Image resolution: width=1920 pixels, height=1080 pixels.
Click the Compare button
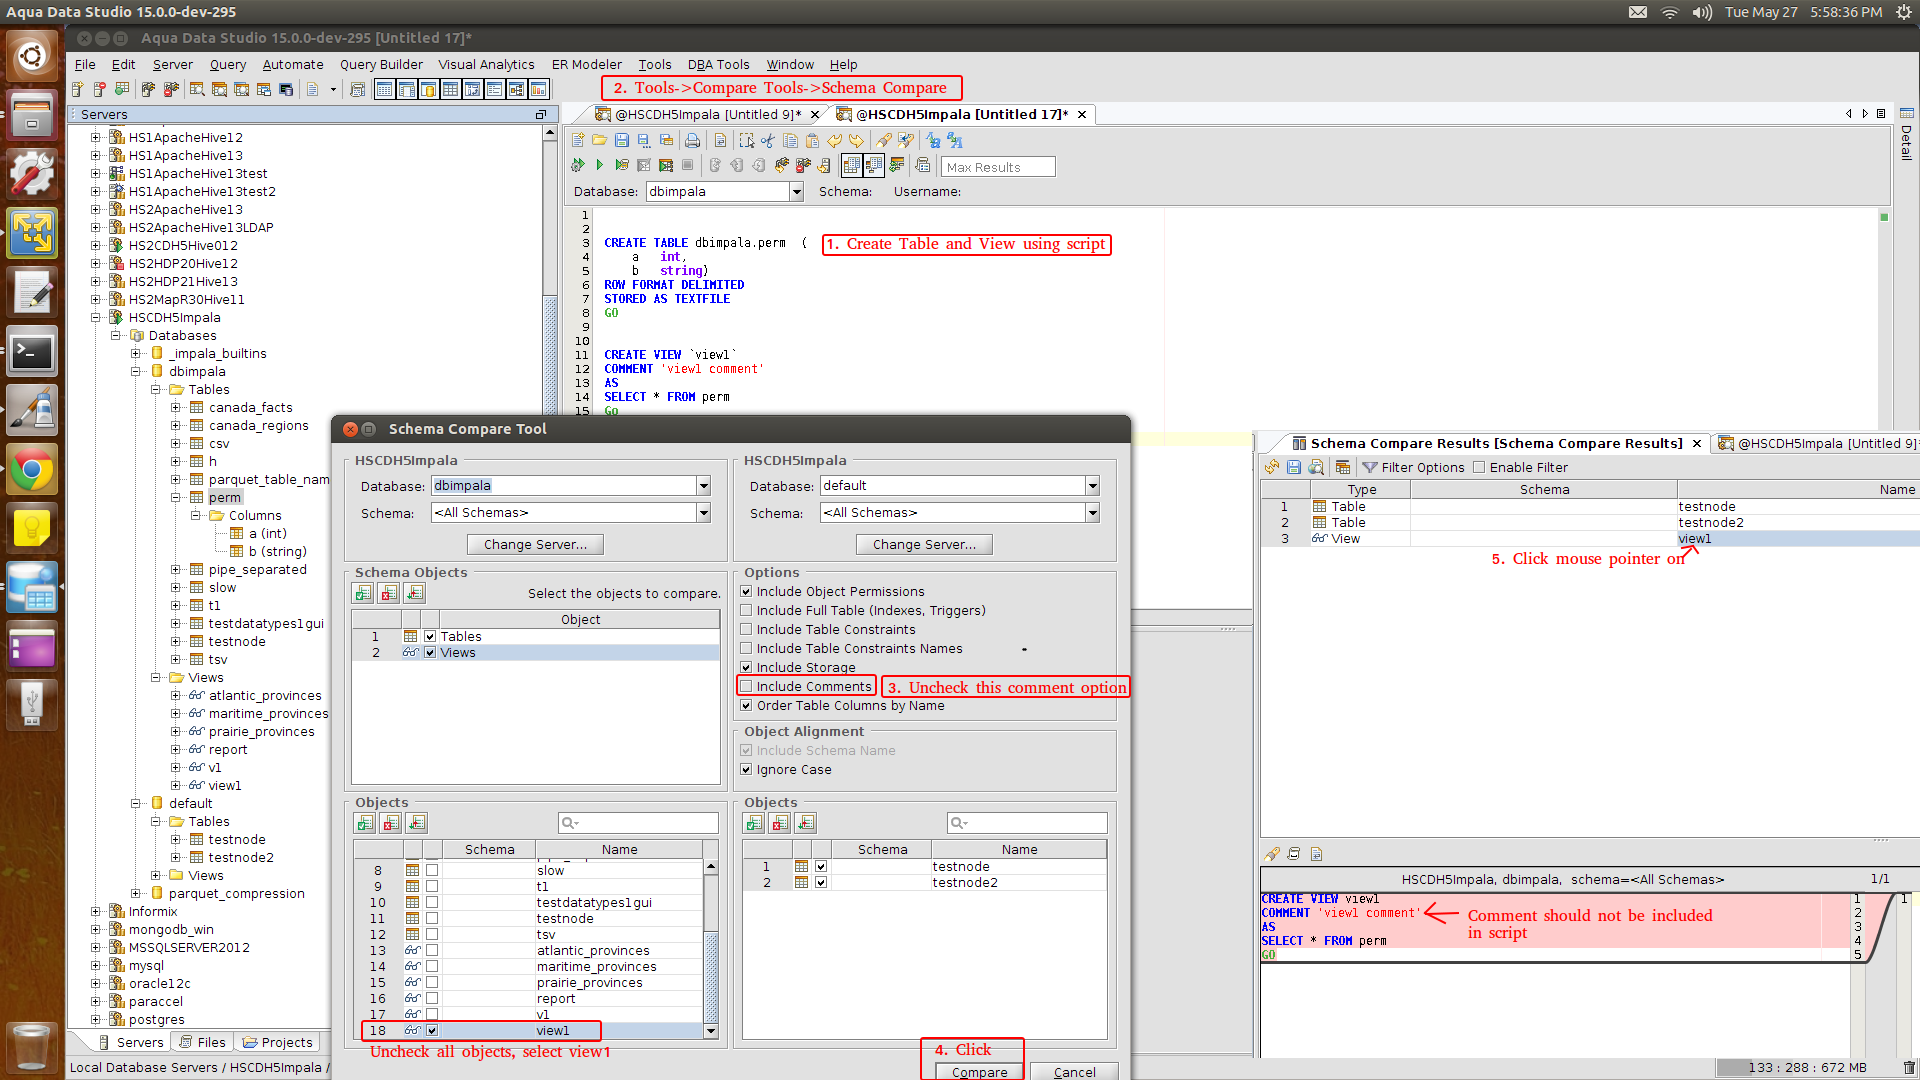(979, 1071)
